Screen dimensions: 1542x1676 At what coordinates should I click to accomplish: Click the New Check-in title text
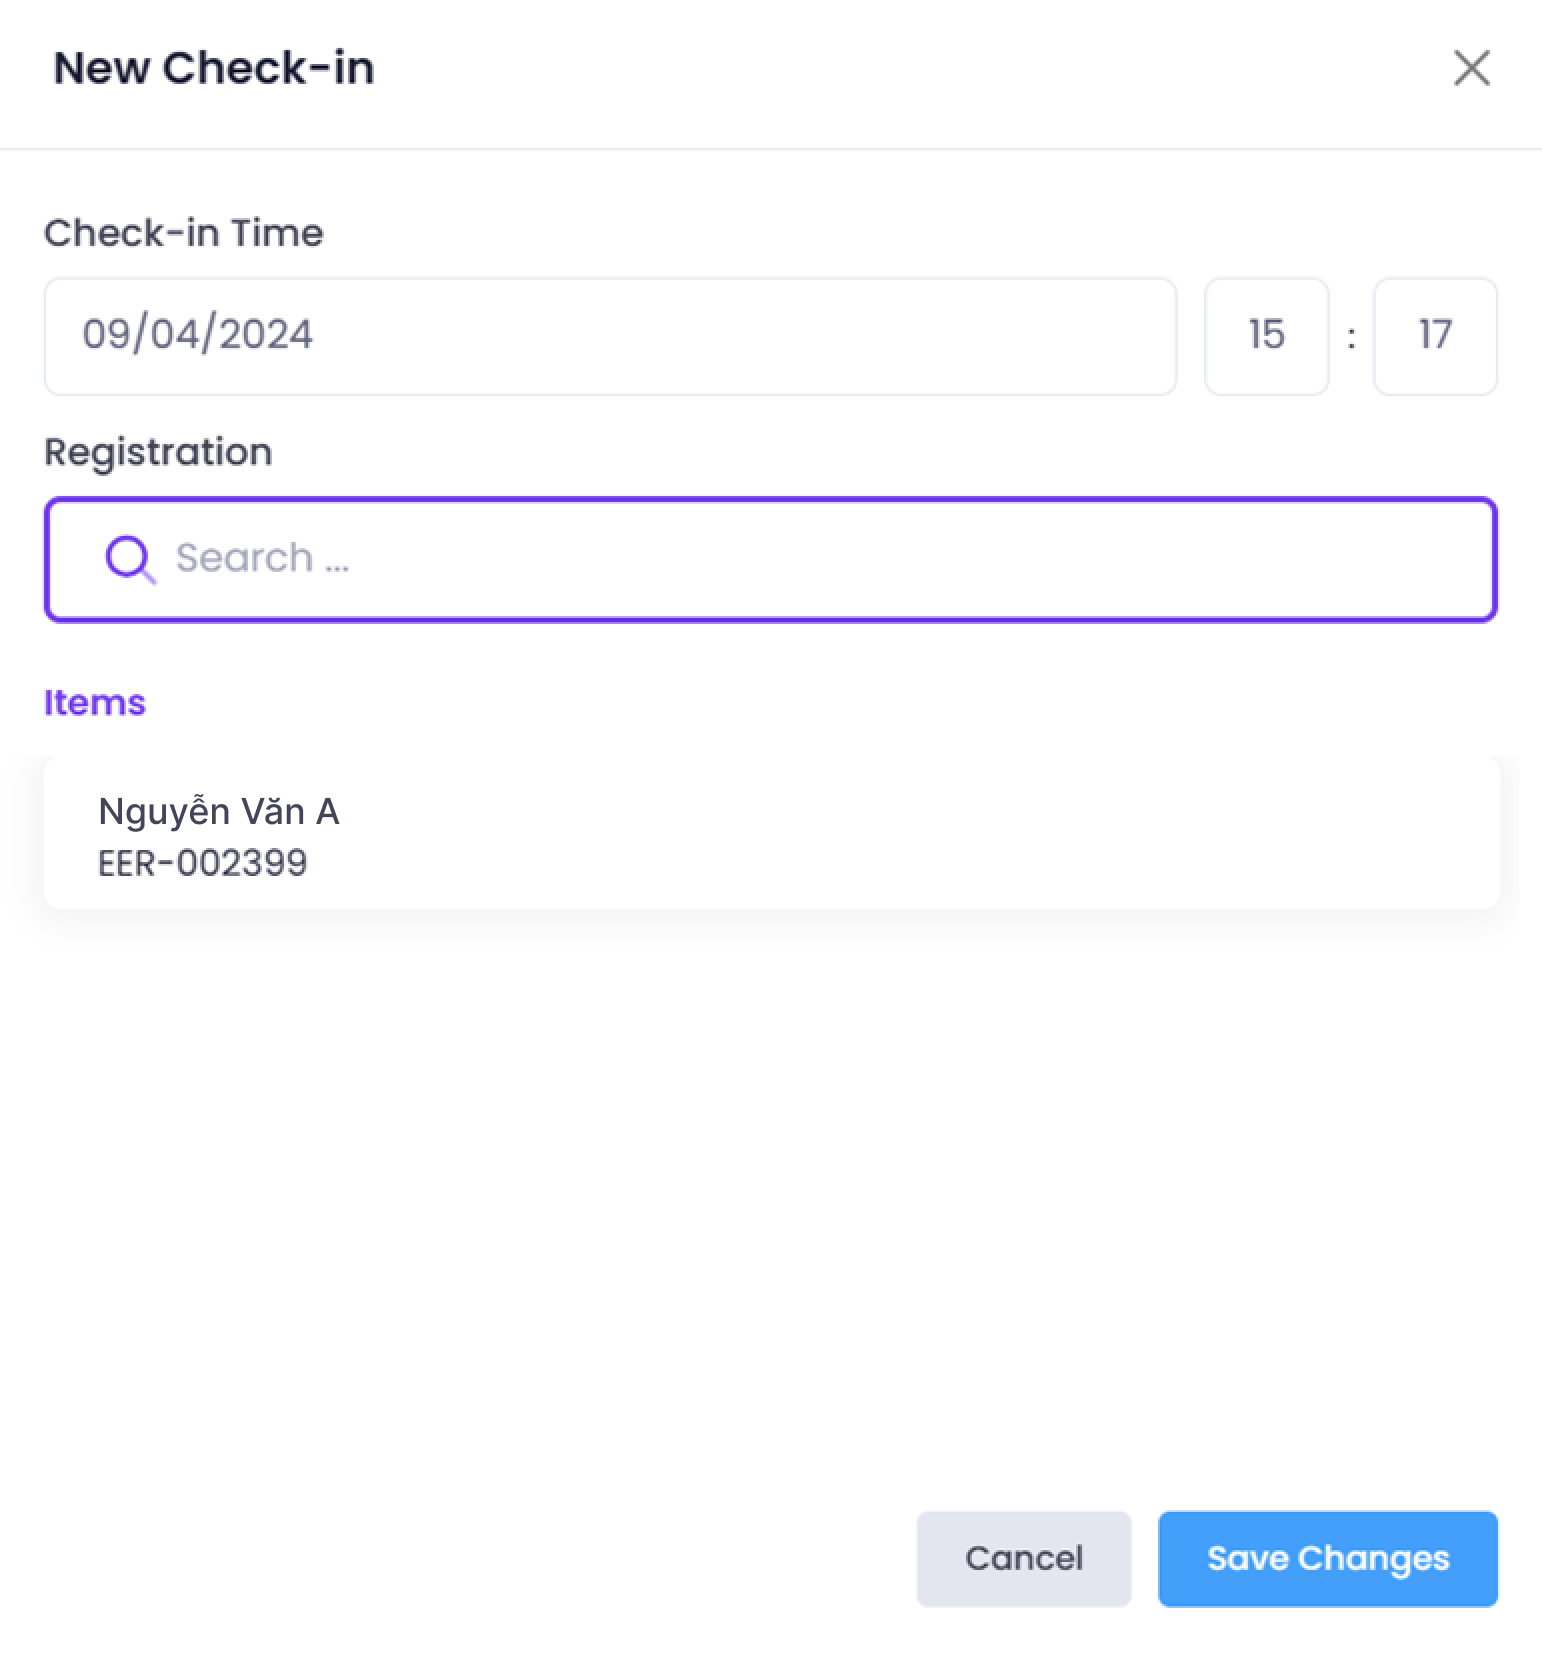click(214, 69)
